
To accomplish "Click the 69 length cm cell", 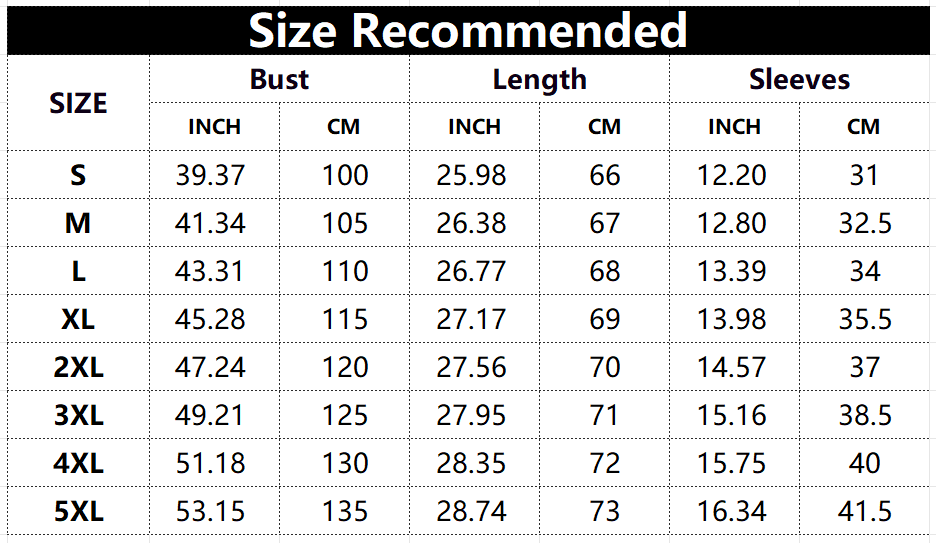I will 605,319.
